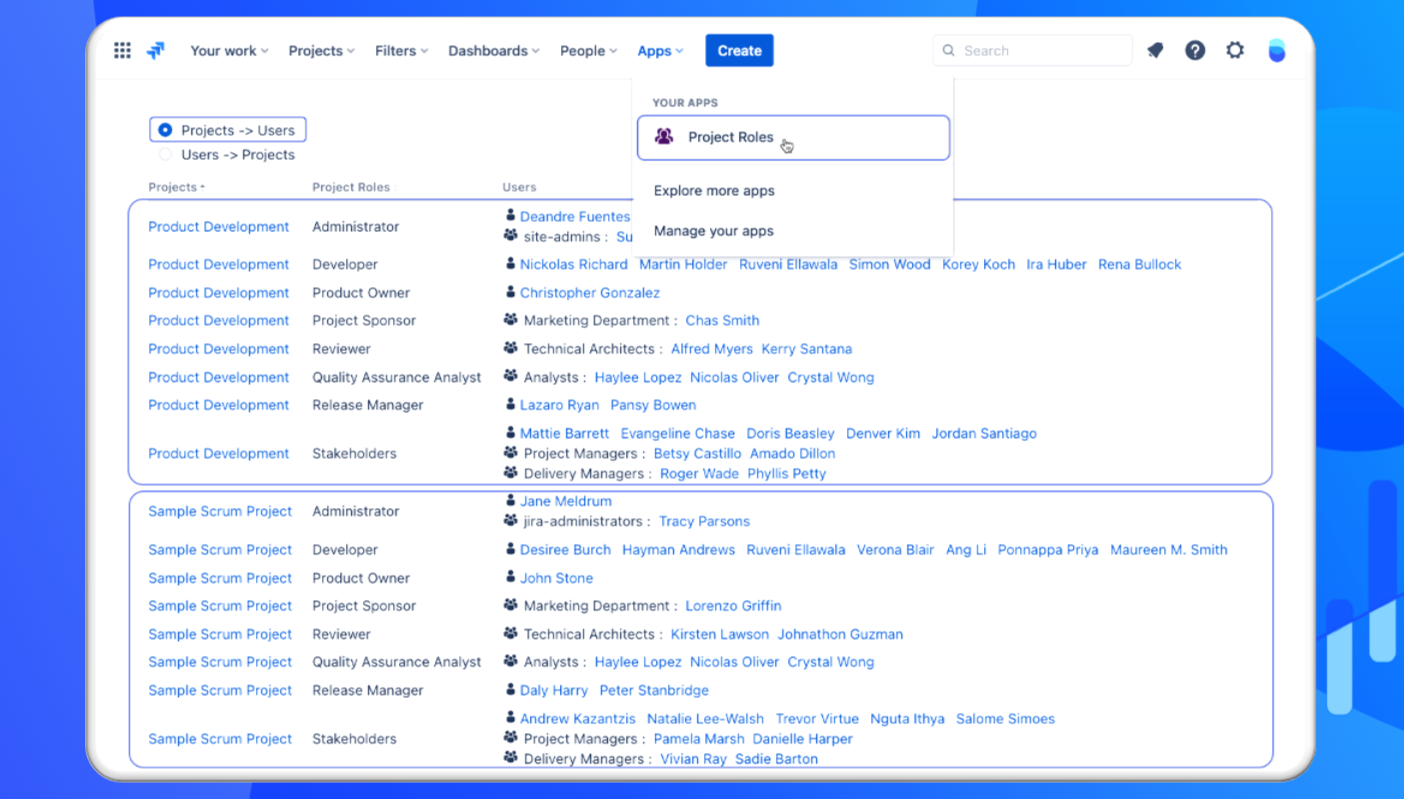Open the notifications icon

(1155, 51)
